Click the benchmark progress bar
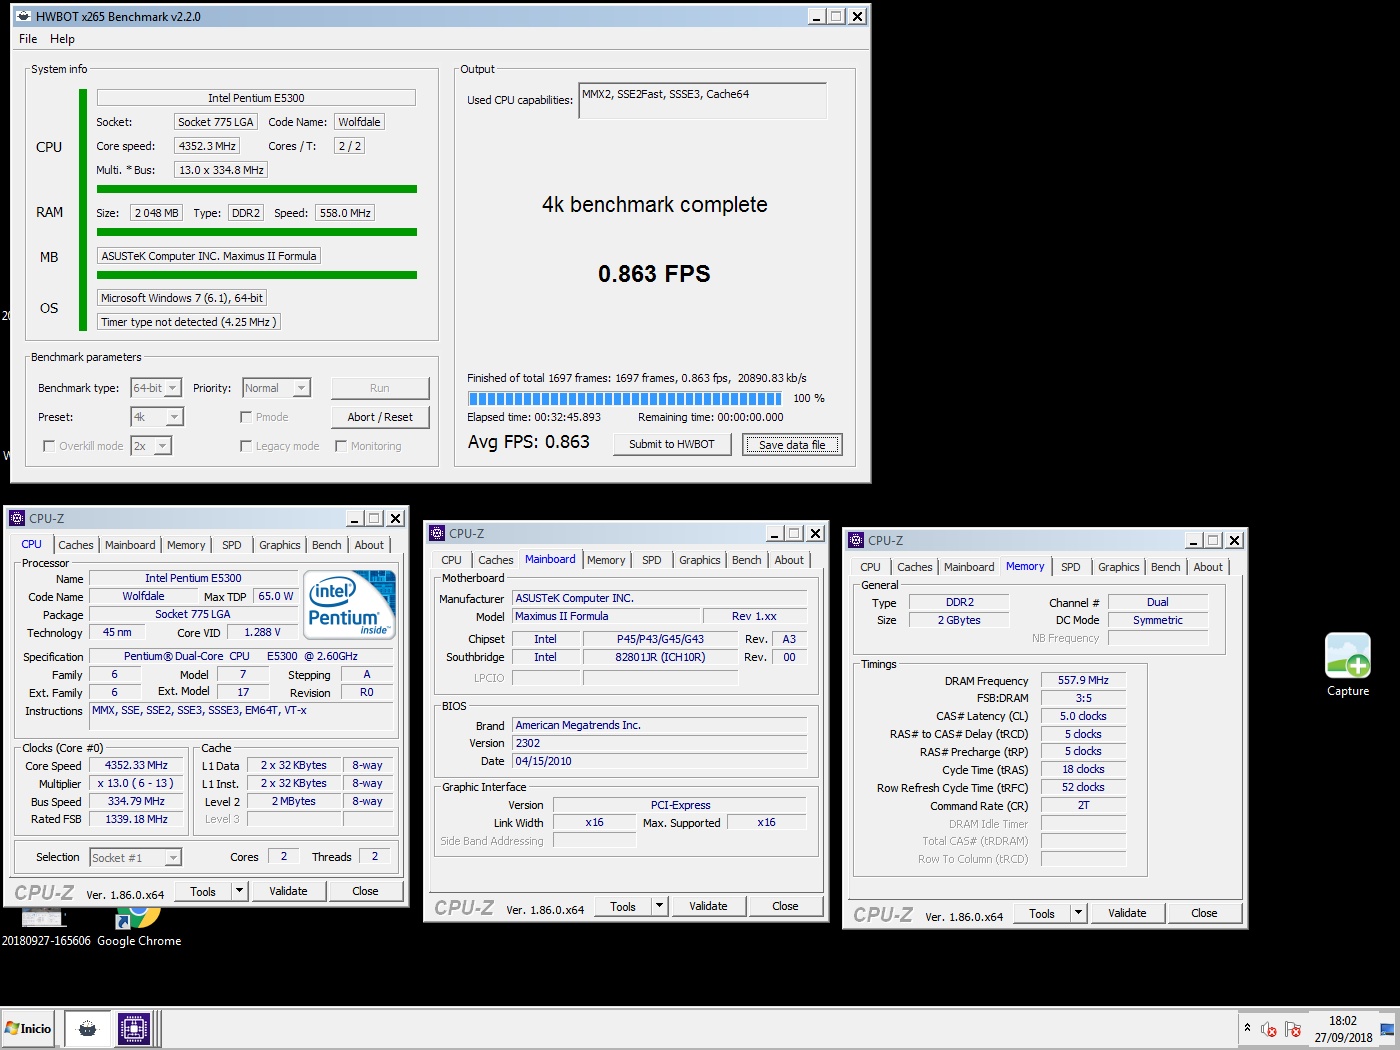Image resolution: width=1400 pixels, height=1050 pixels. [x=626, y=398]
